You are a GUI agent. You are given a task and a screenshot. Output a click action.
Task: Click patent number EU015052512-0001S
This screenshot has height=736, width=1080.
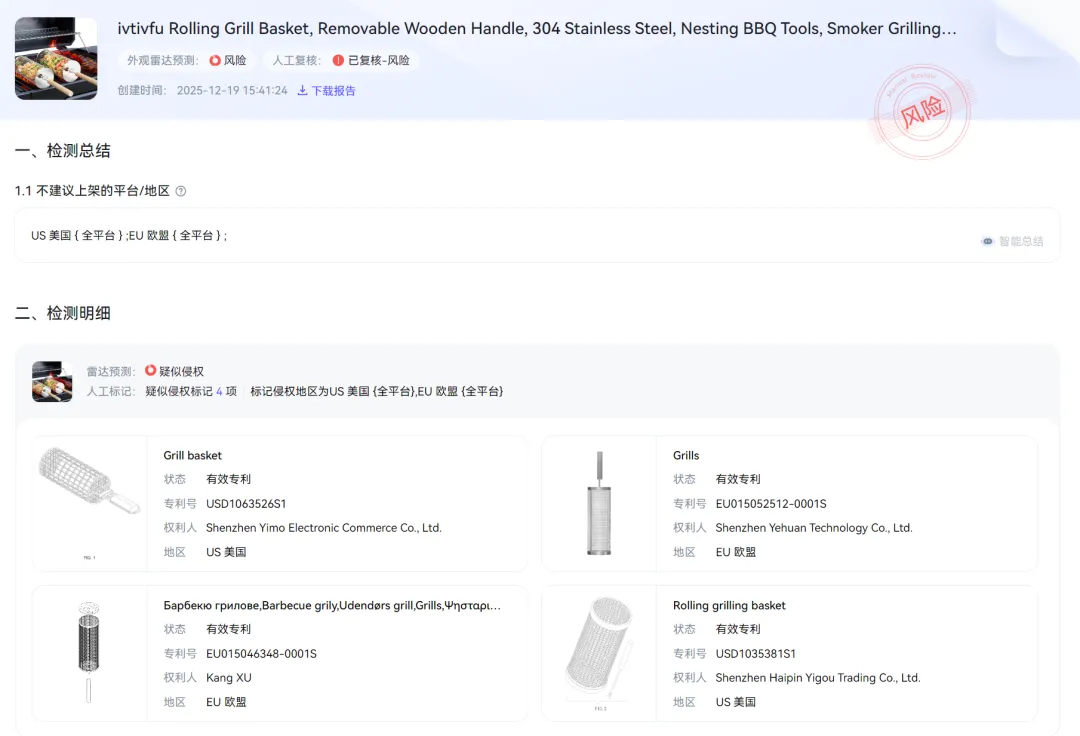click(x=770, y=504)
